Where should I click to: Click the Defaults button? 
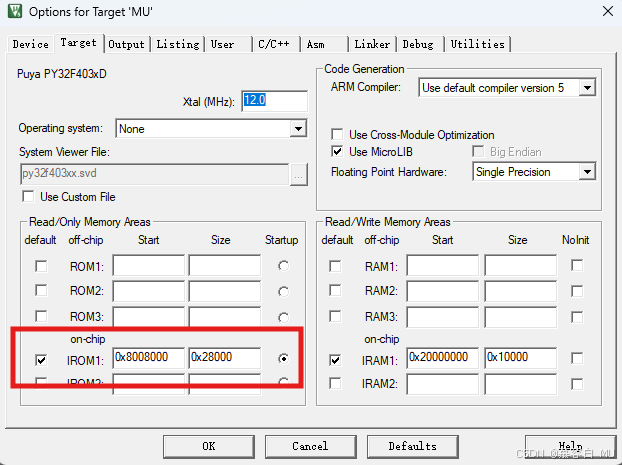pos(413,446)
